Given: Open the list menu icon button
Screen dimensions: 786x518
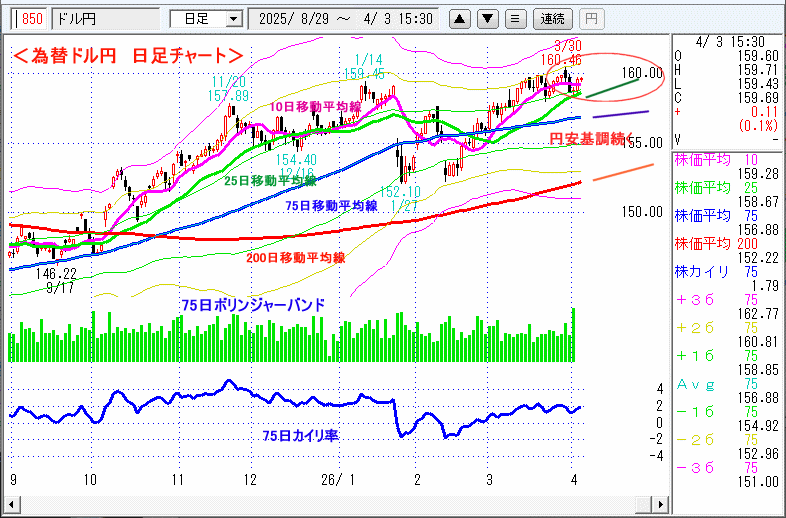Looking at the screenshot, I should click(515, 19).
